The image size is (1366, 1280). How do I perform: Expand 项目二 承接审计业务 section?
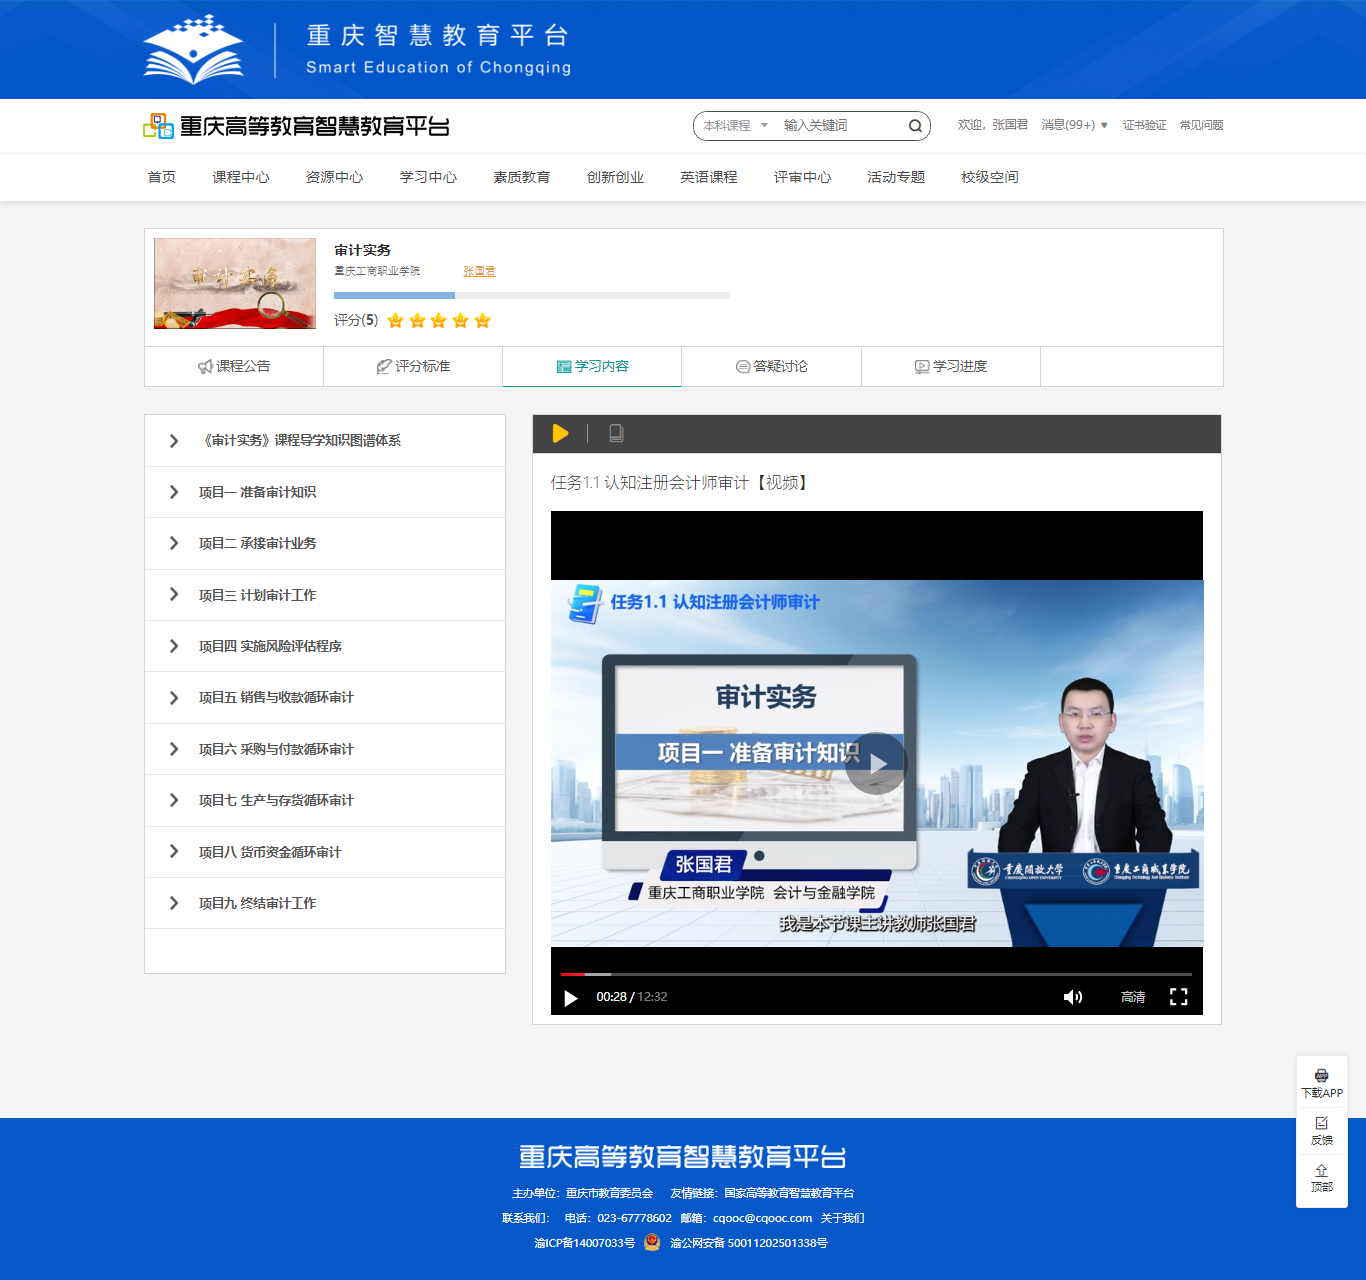click(x=325, y=544)
